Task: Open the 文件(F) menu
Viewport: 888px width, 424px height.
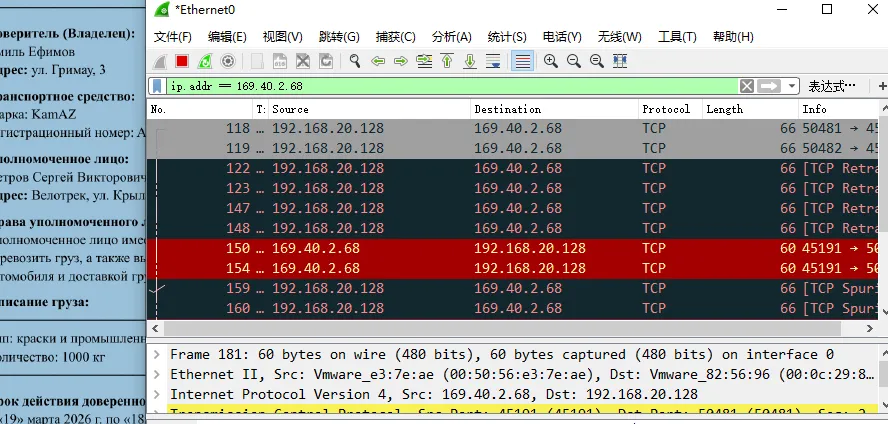Action: pyautogui.click(x=173, y=37)
